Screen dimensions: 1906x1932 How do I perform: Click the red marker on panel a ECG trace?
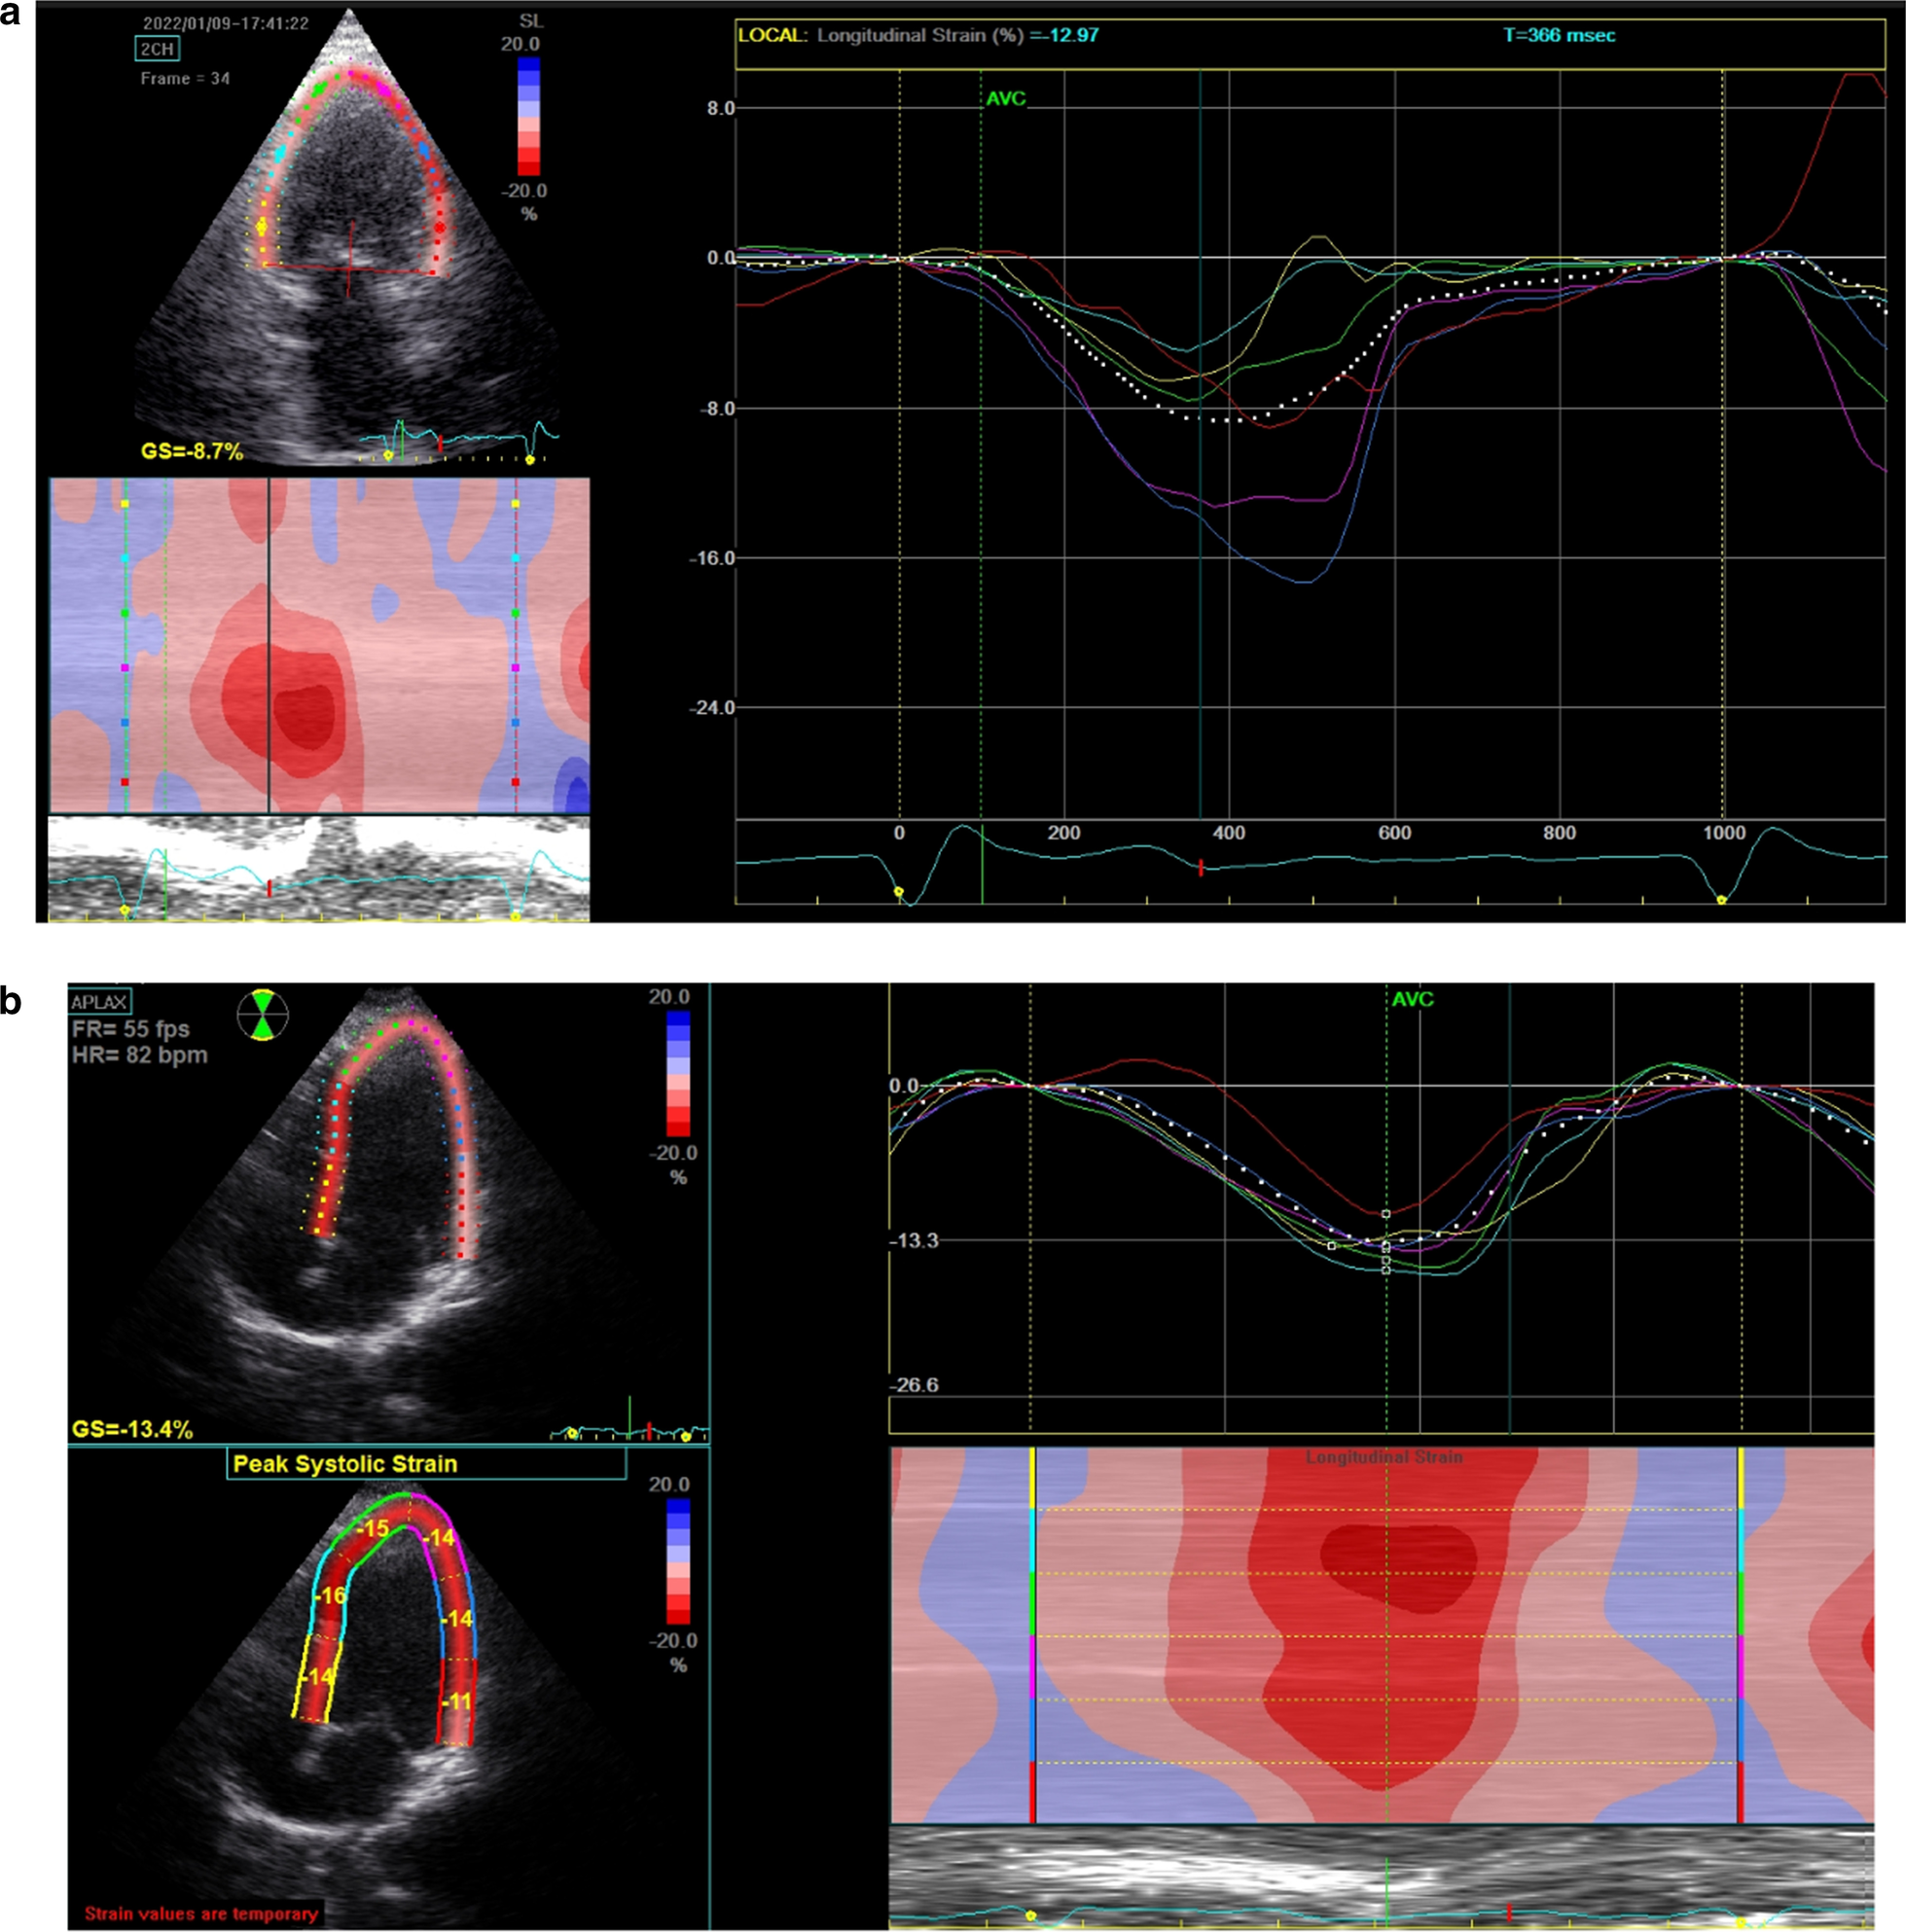1201,867
